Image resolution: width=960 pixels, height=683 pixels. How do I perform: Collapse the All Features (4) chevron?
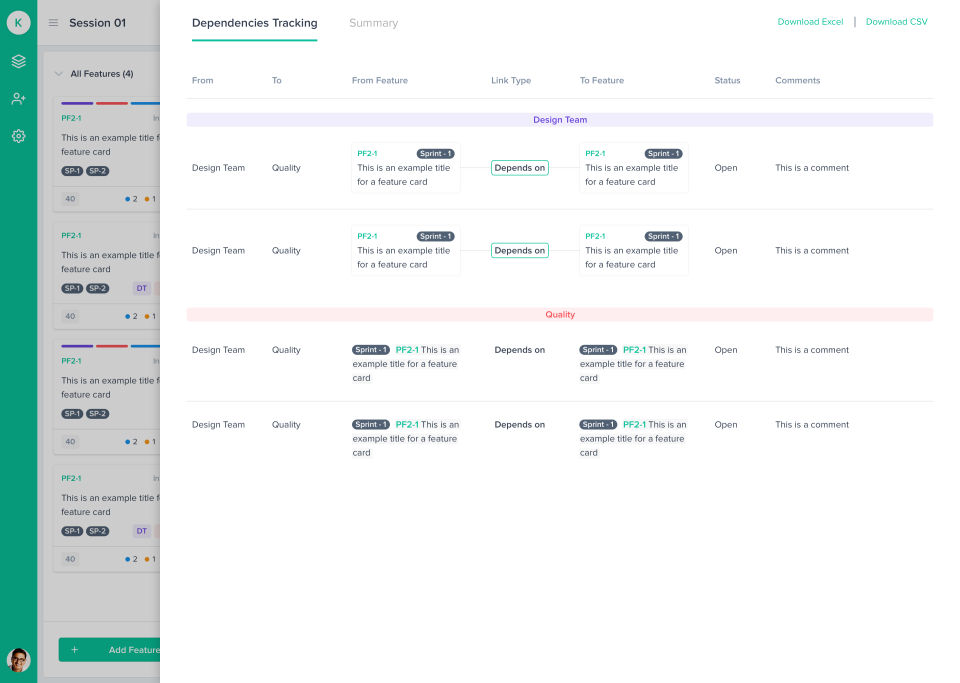click(59, 73)
